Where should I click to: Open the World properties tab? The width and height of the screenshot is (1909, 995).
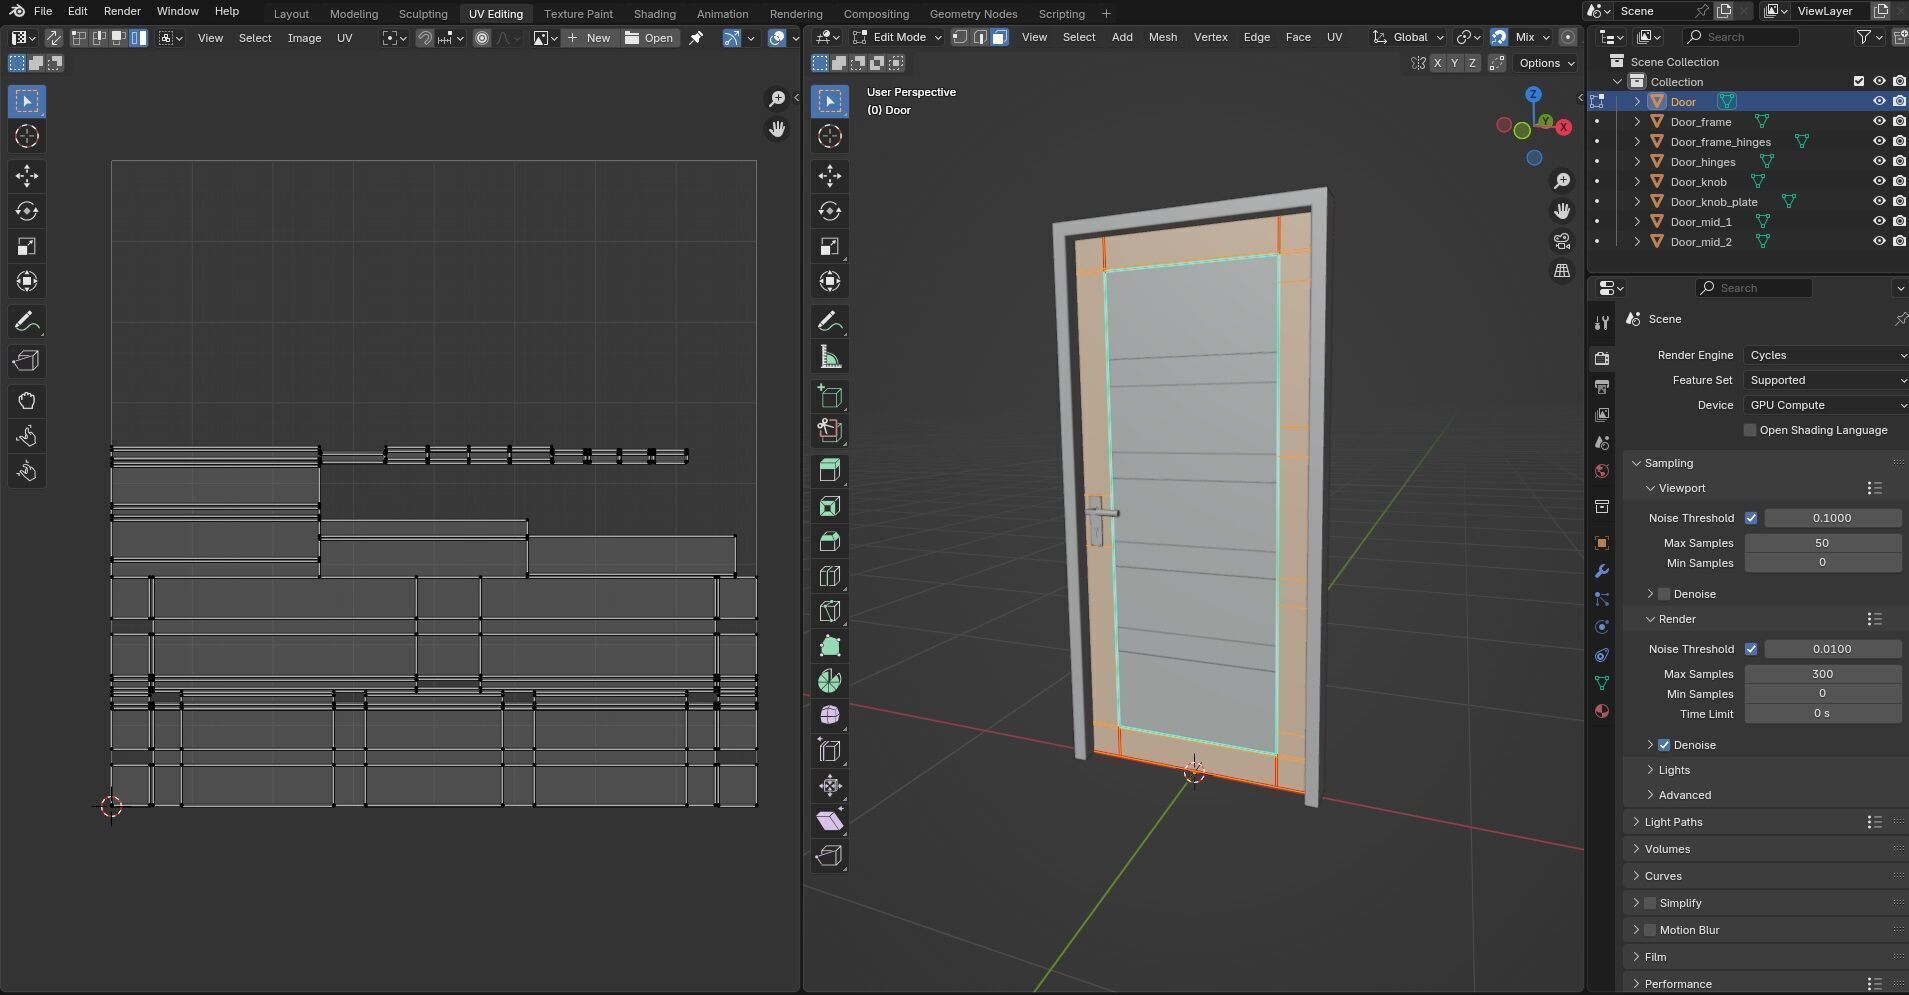1602,471
